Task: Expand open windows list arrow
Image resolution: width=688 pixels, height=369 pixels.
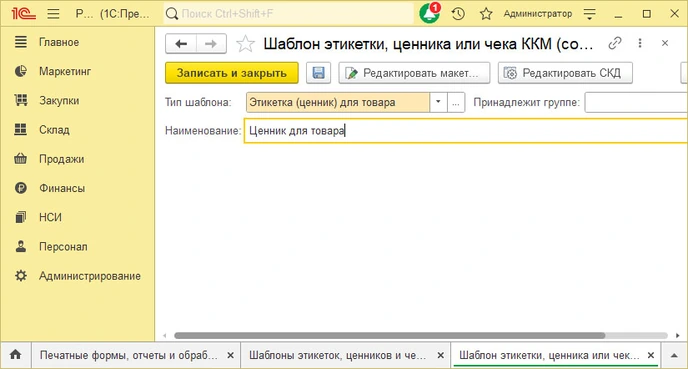Action: 674,355
